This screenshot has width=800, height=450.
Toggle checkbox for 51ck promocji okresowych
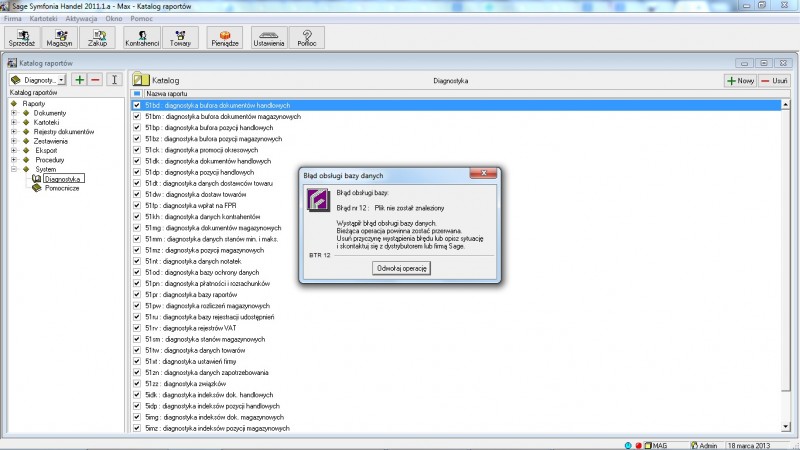pos(137,150)
